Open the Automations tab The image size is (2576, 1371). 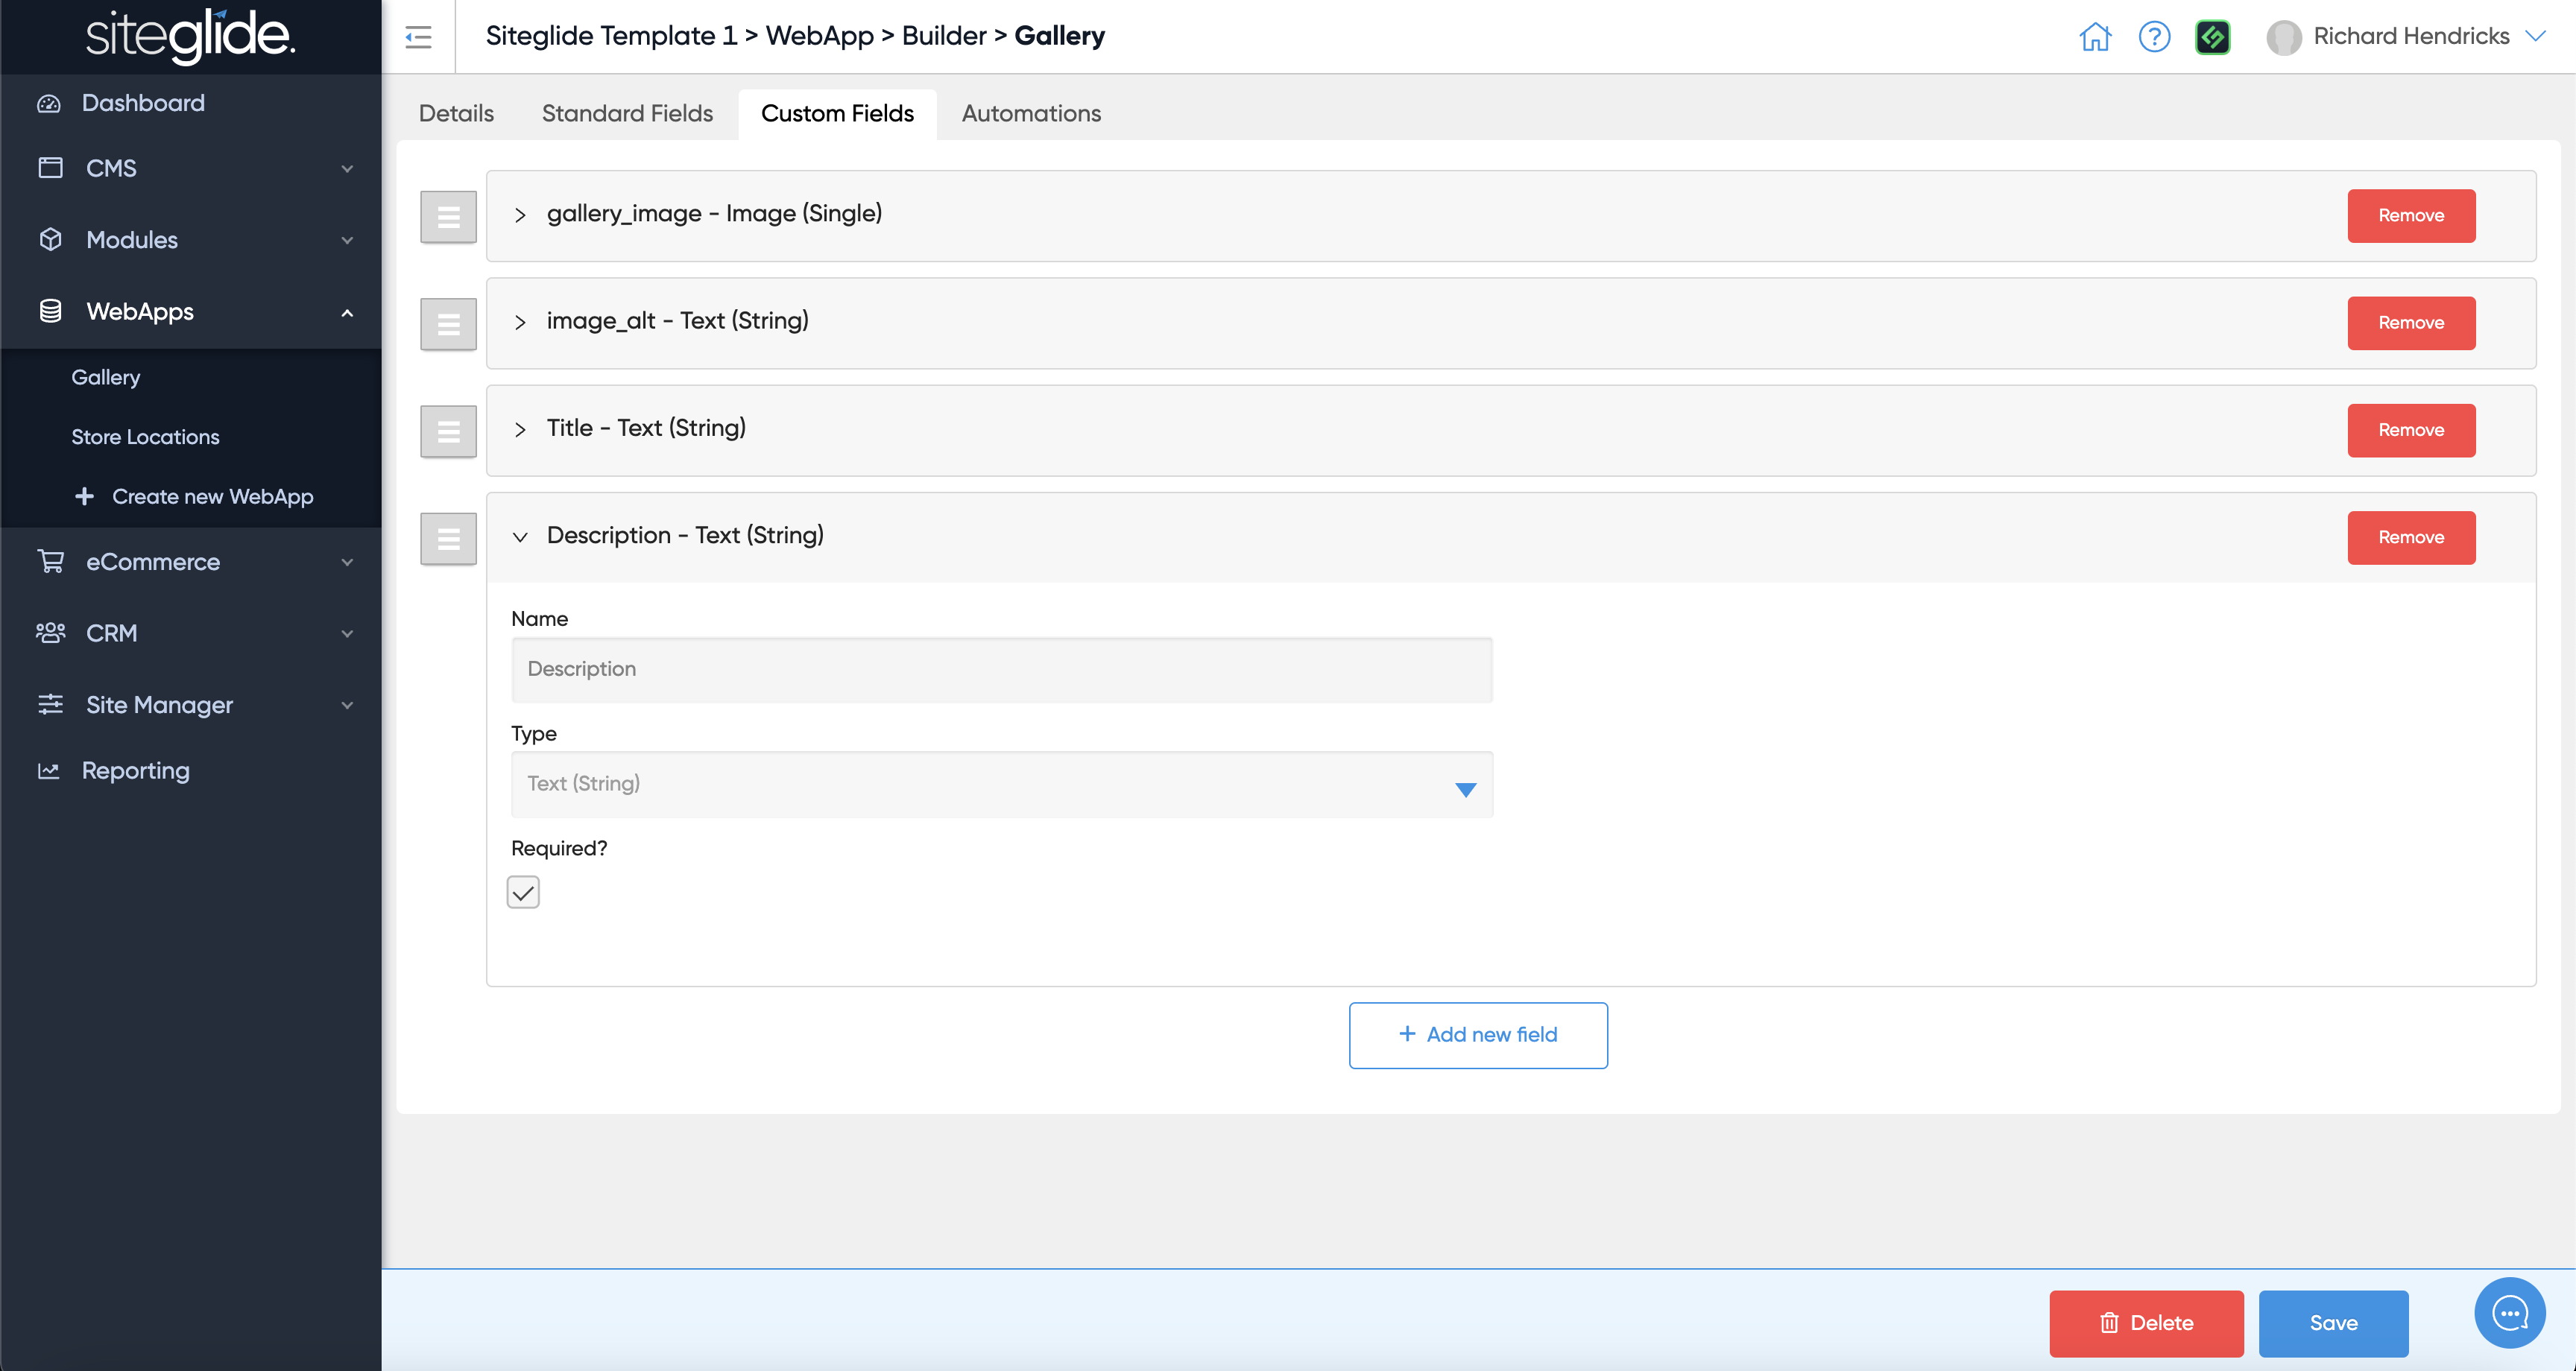1031,114
